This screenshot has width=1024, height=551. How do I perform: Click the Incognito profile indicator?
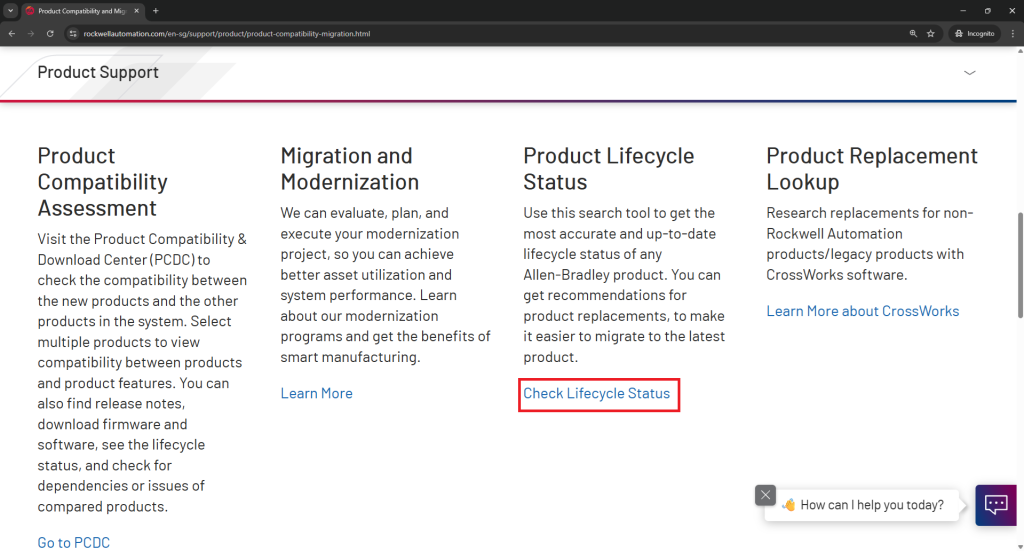pos(973,33)
